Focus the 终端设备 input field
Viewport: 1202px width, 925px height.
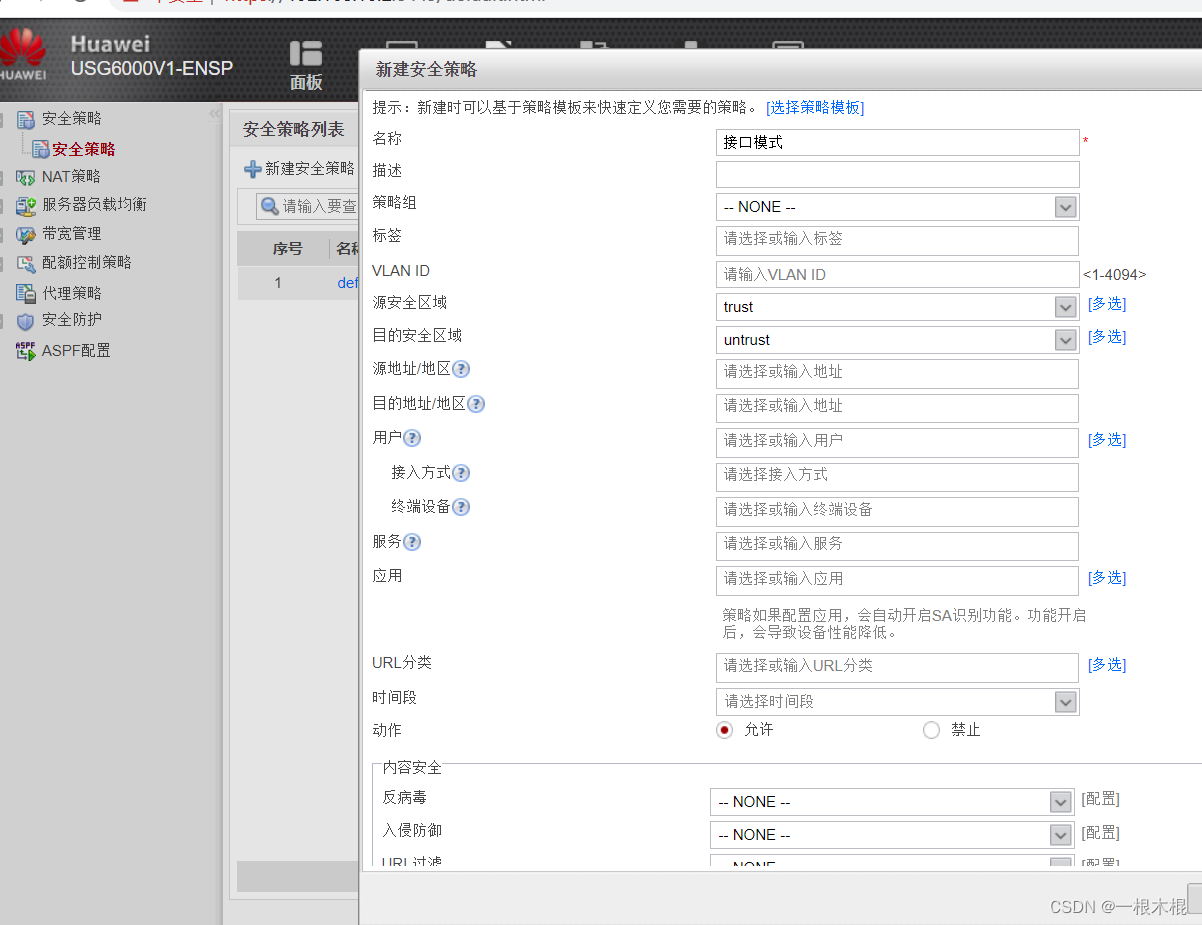(x=898, y=511)
